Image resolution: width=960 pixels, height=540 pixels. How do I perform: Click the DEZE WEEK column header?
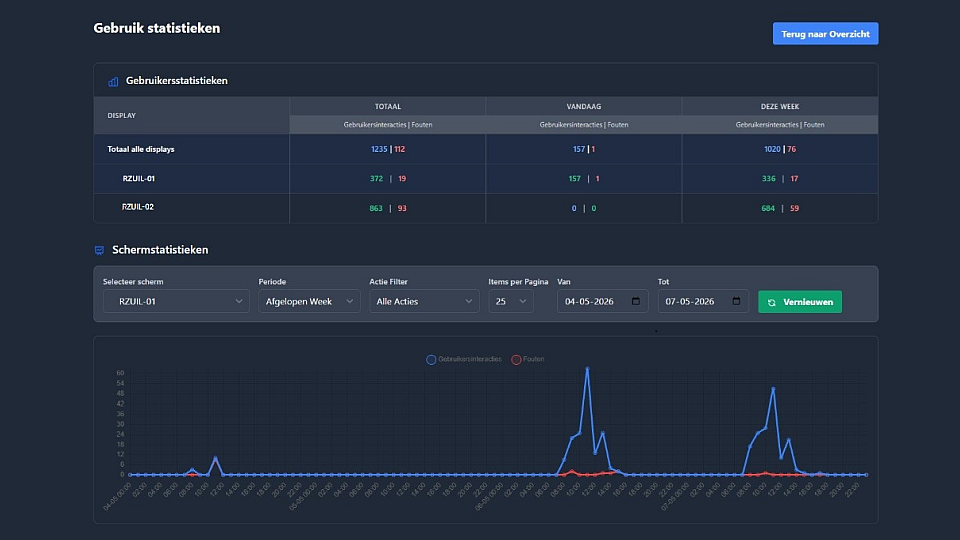pos(779,107)
